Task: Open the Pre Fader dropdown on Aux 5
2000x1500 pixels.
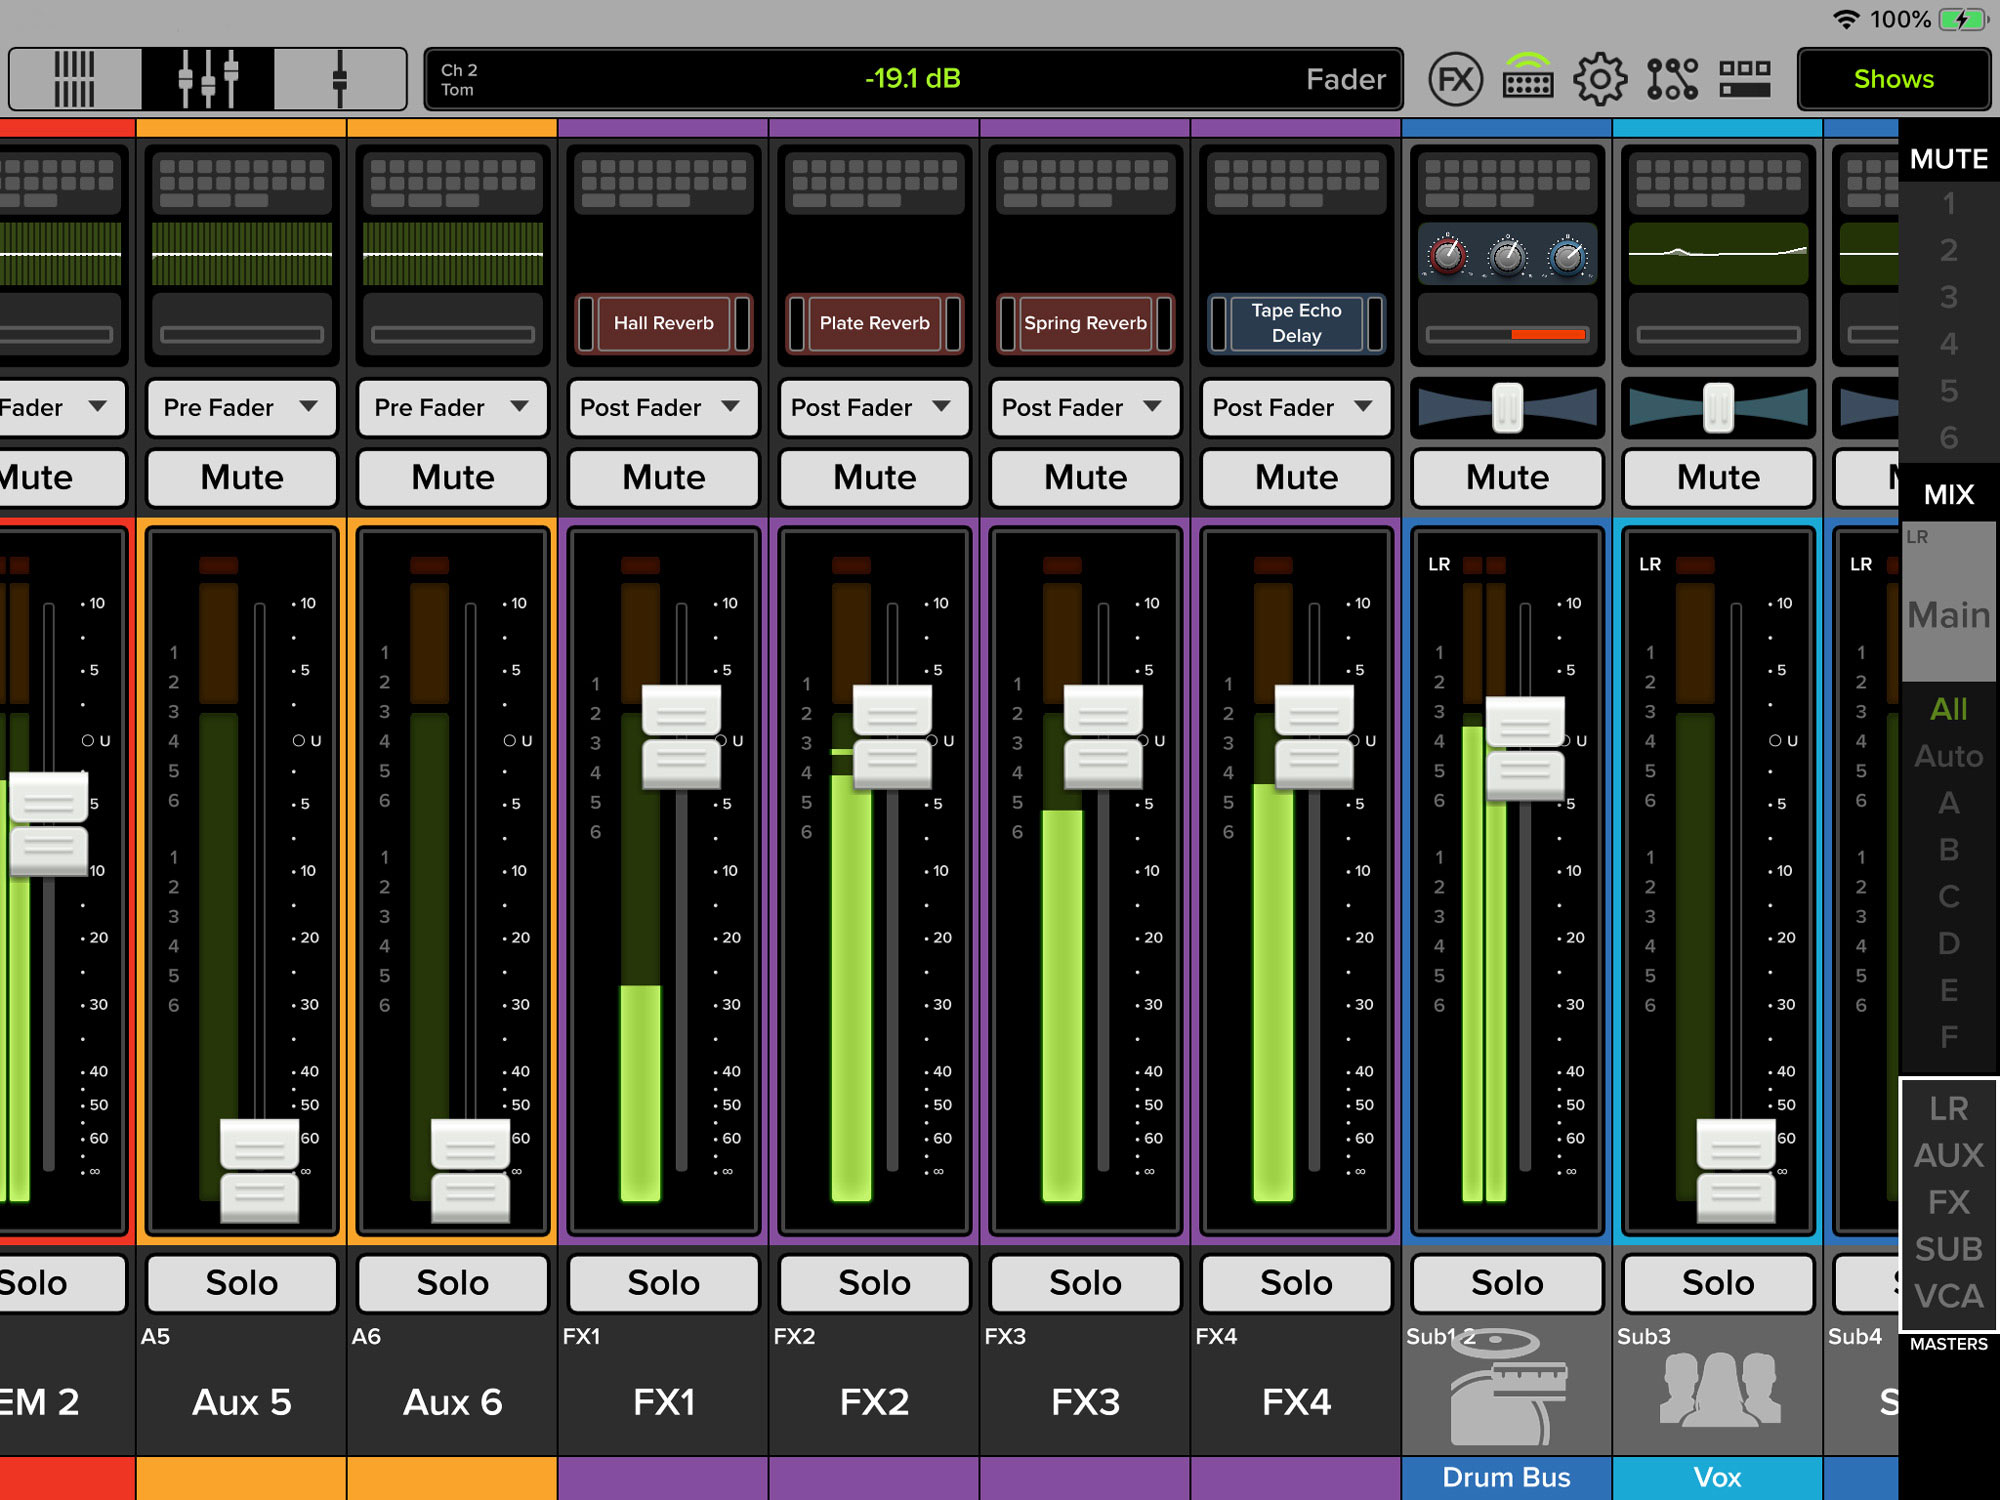Action: [x=240, y=408]
